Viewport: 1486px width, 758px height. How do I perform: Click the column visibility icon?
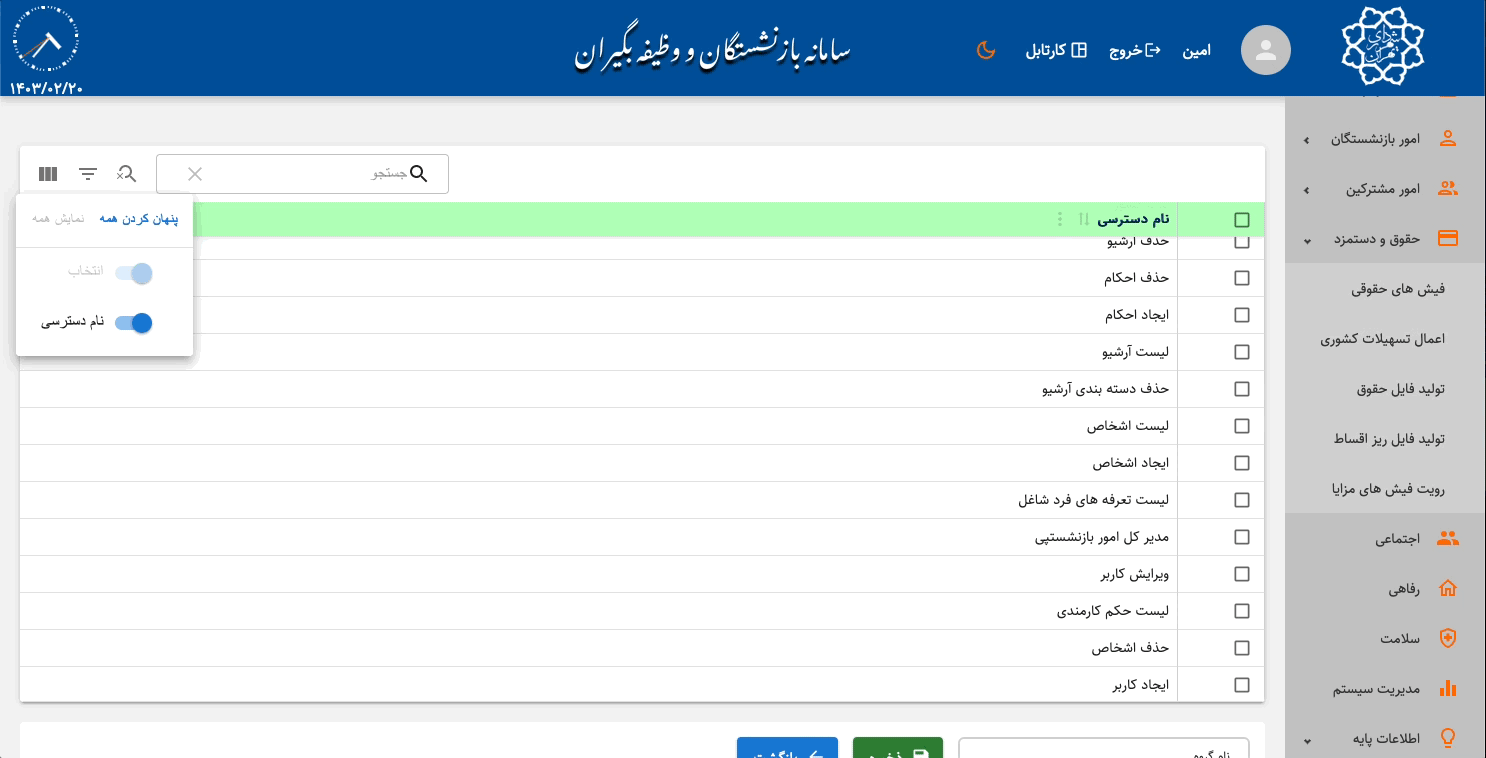[48, 174]
